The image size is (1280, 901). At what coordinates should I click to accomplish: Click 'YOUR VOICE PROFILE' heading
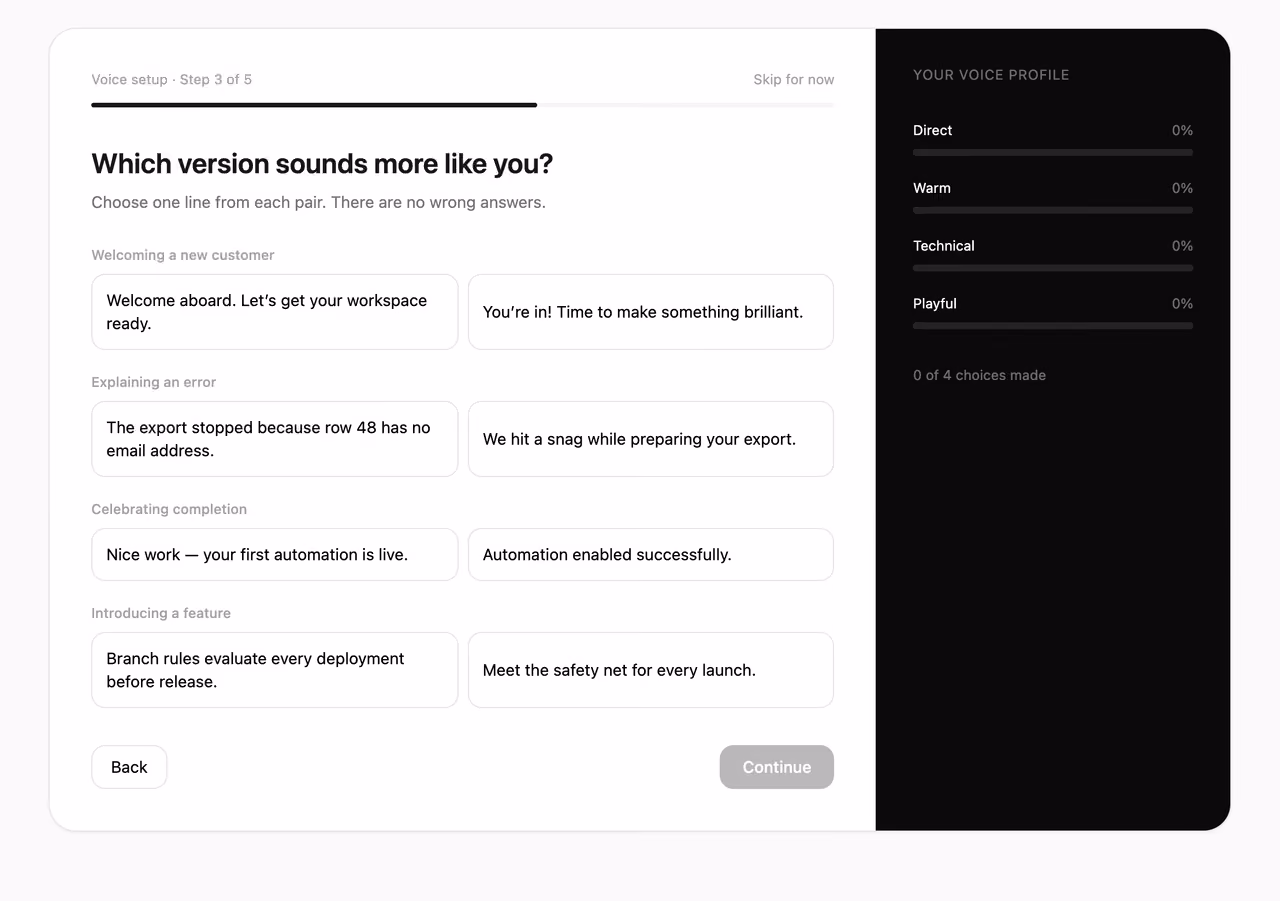coord(991,75)
